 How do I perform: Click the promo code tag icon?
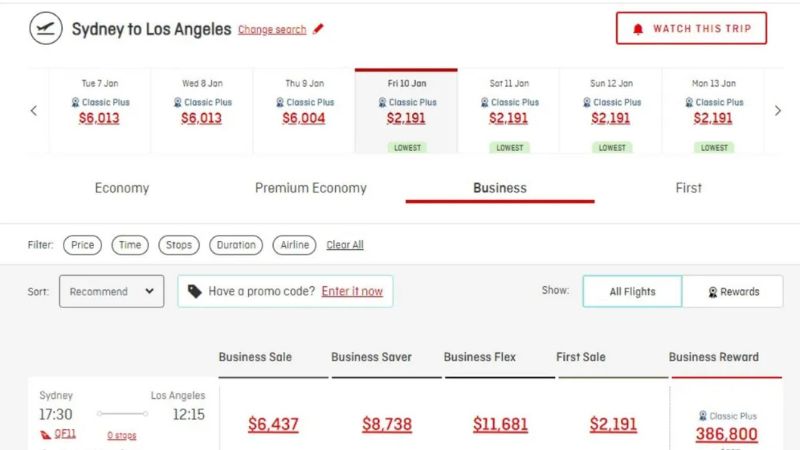click(194, 291)
